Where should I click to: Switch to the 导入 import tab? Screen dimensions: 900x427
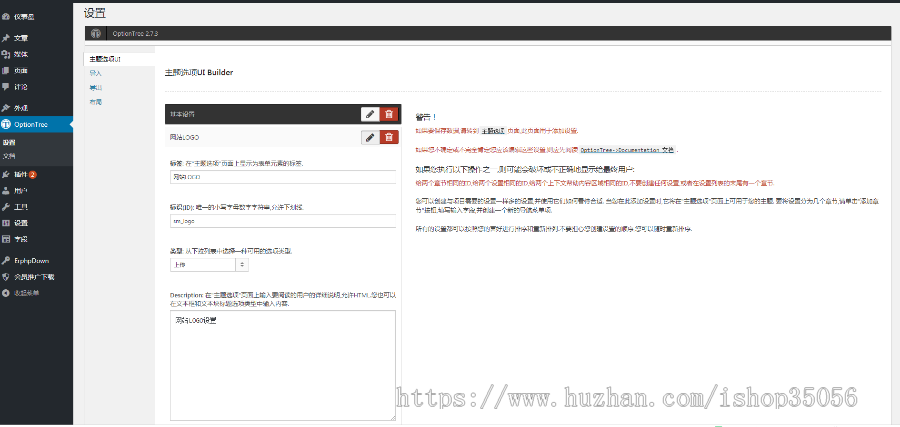(x=95, y=73)
